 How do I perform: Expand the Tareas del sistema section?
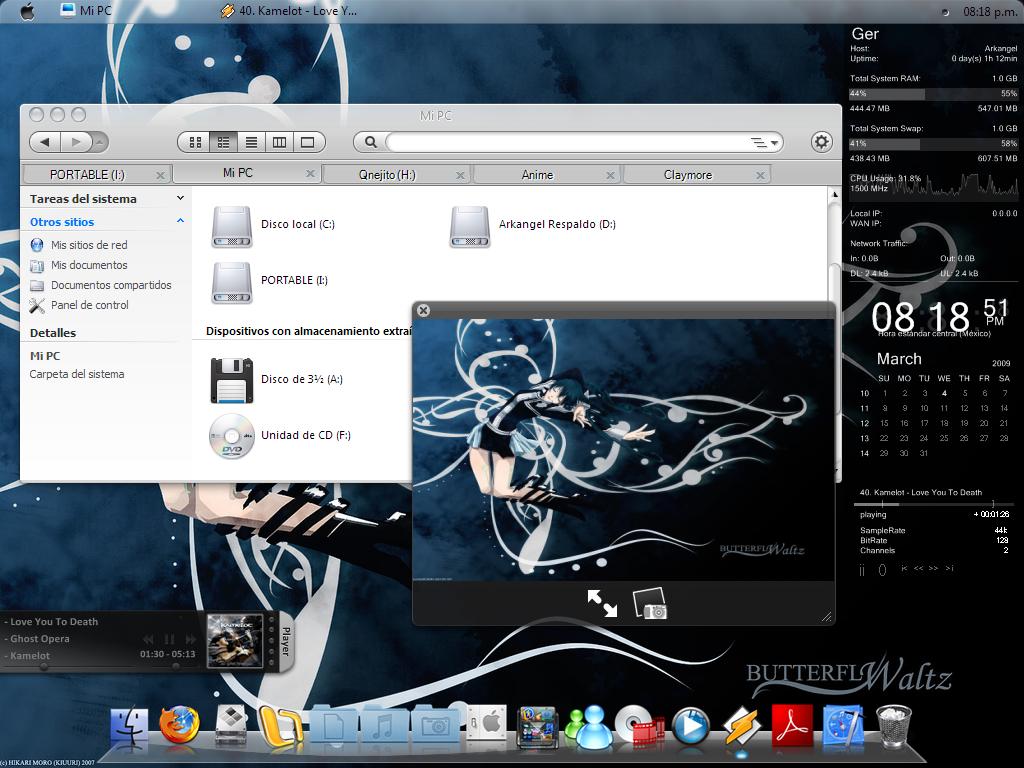[180, 198]
